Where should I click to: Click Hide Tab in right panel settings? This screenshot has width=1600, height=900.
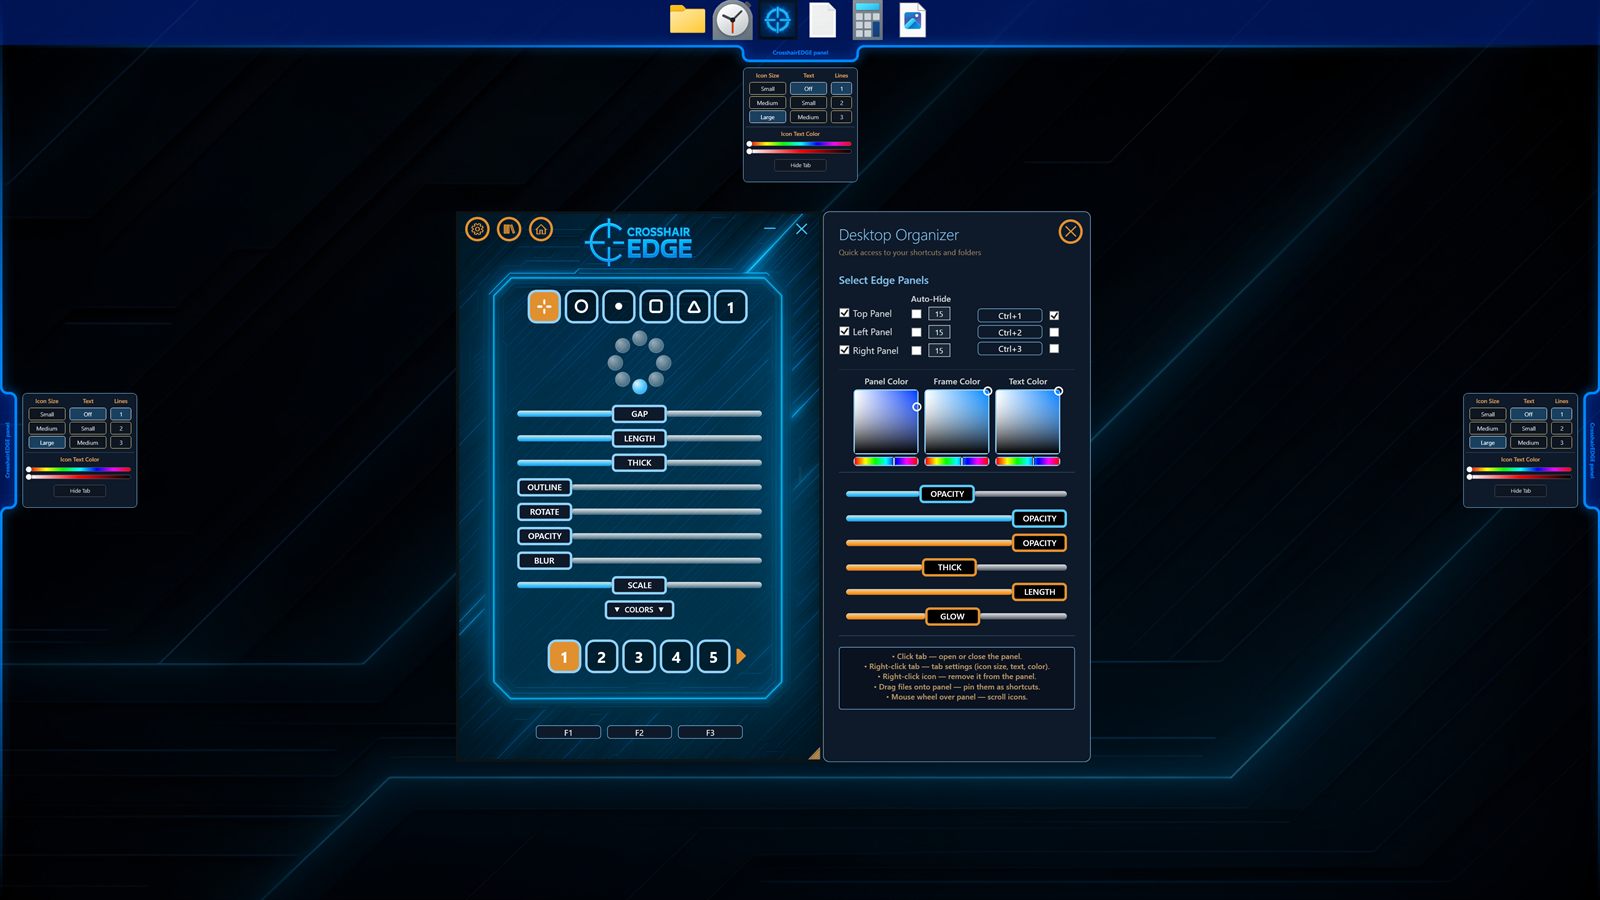click(1520, 491)
